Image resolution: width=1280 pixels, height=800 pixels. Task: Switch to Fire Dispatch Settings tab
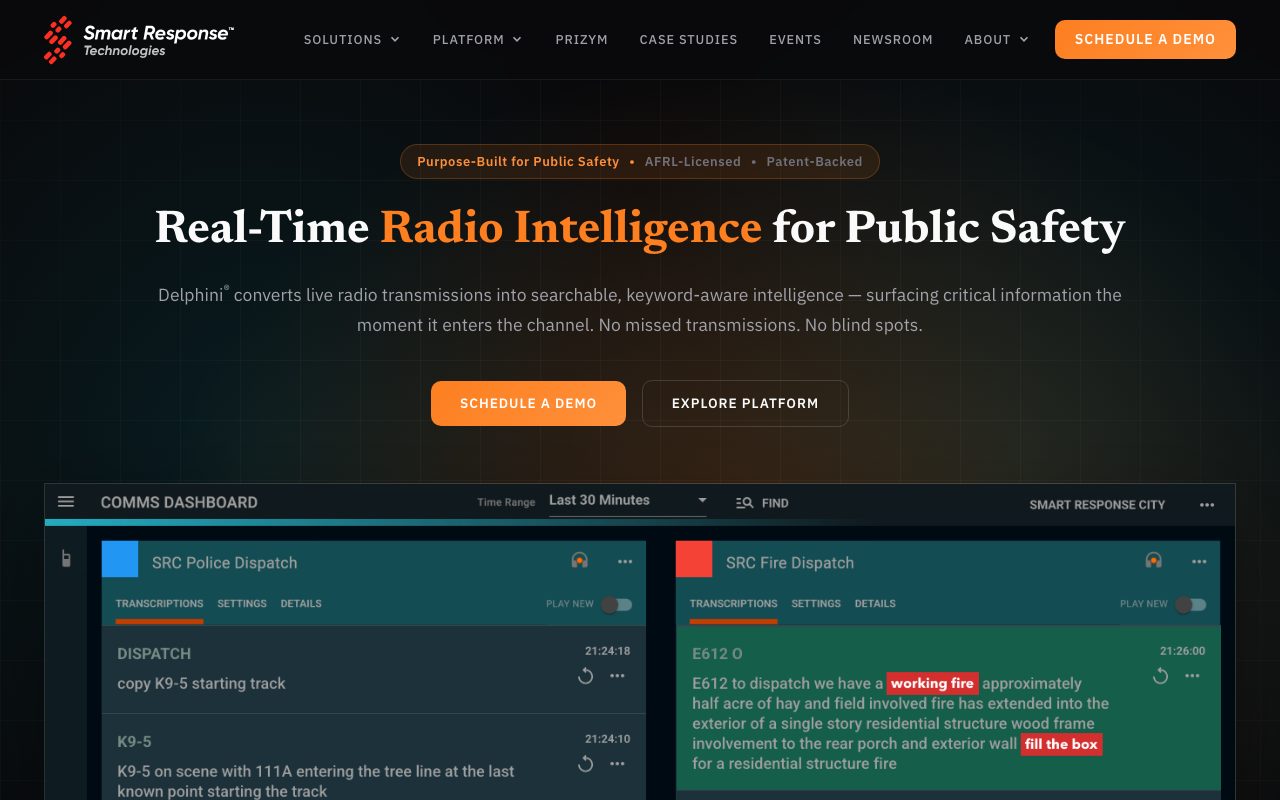click(x=816, y=604)
